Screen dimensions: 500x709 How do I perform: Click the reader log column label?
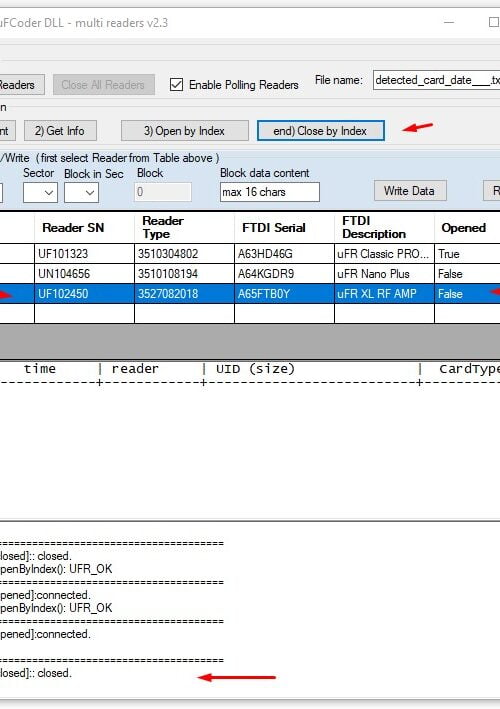135,369
